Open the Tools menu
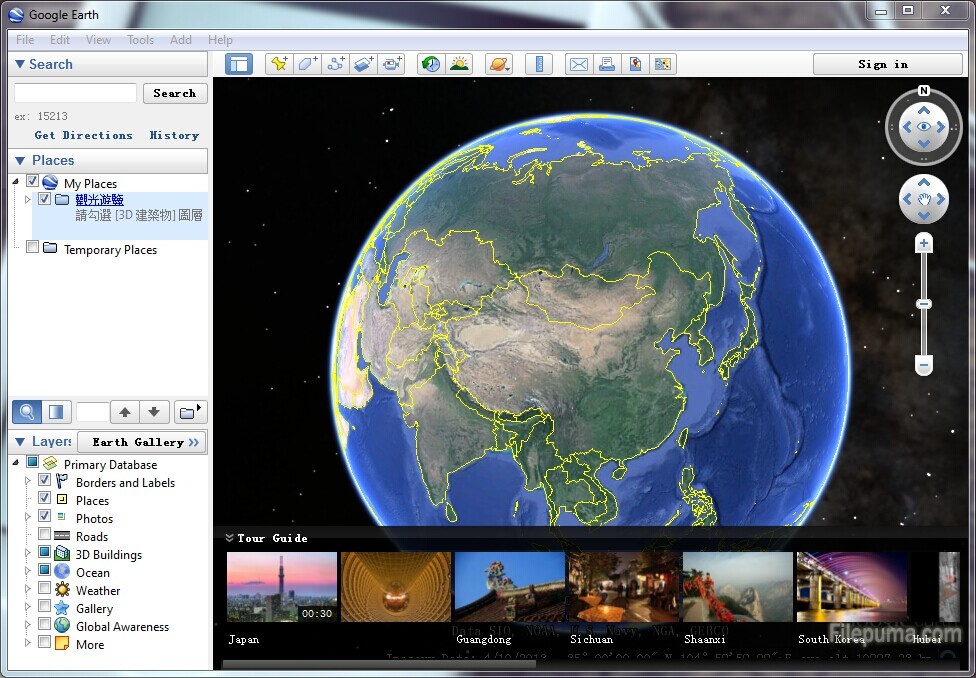 (x=140, y=40)
